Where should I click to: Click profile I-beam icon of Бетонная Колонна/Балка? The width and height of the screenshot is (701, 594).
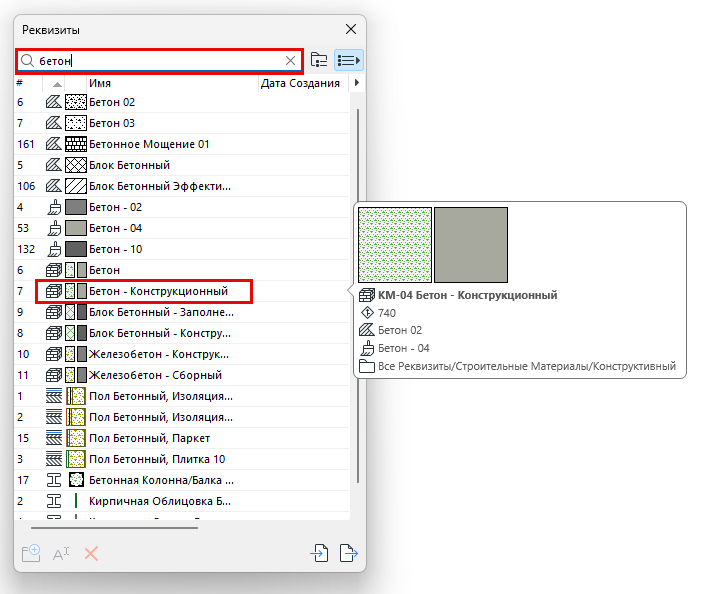point(54,480)
